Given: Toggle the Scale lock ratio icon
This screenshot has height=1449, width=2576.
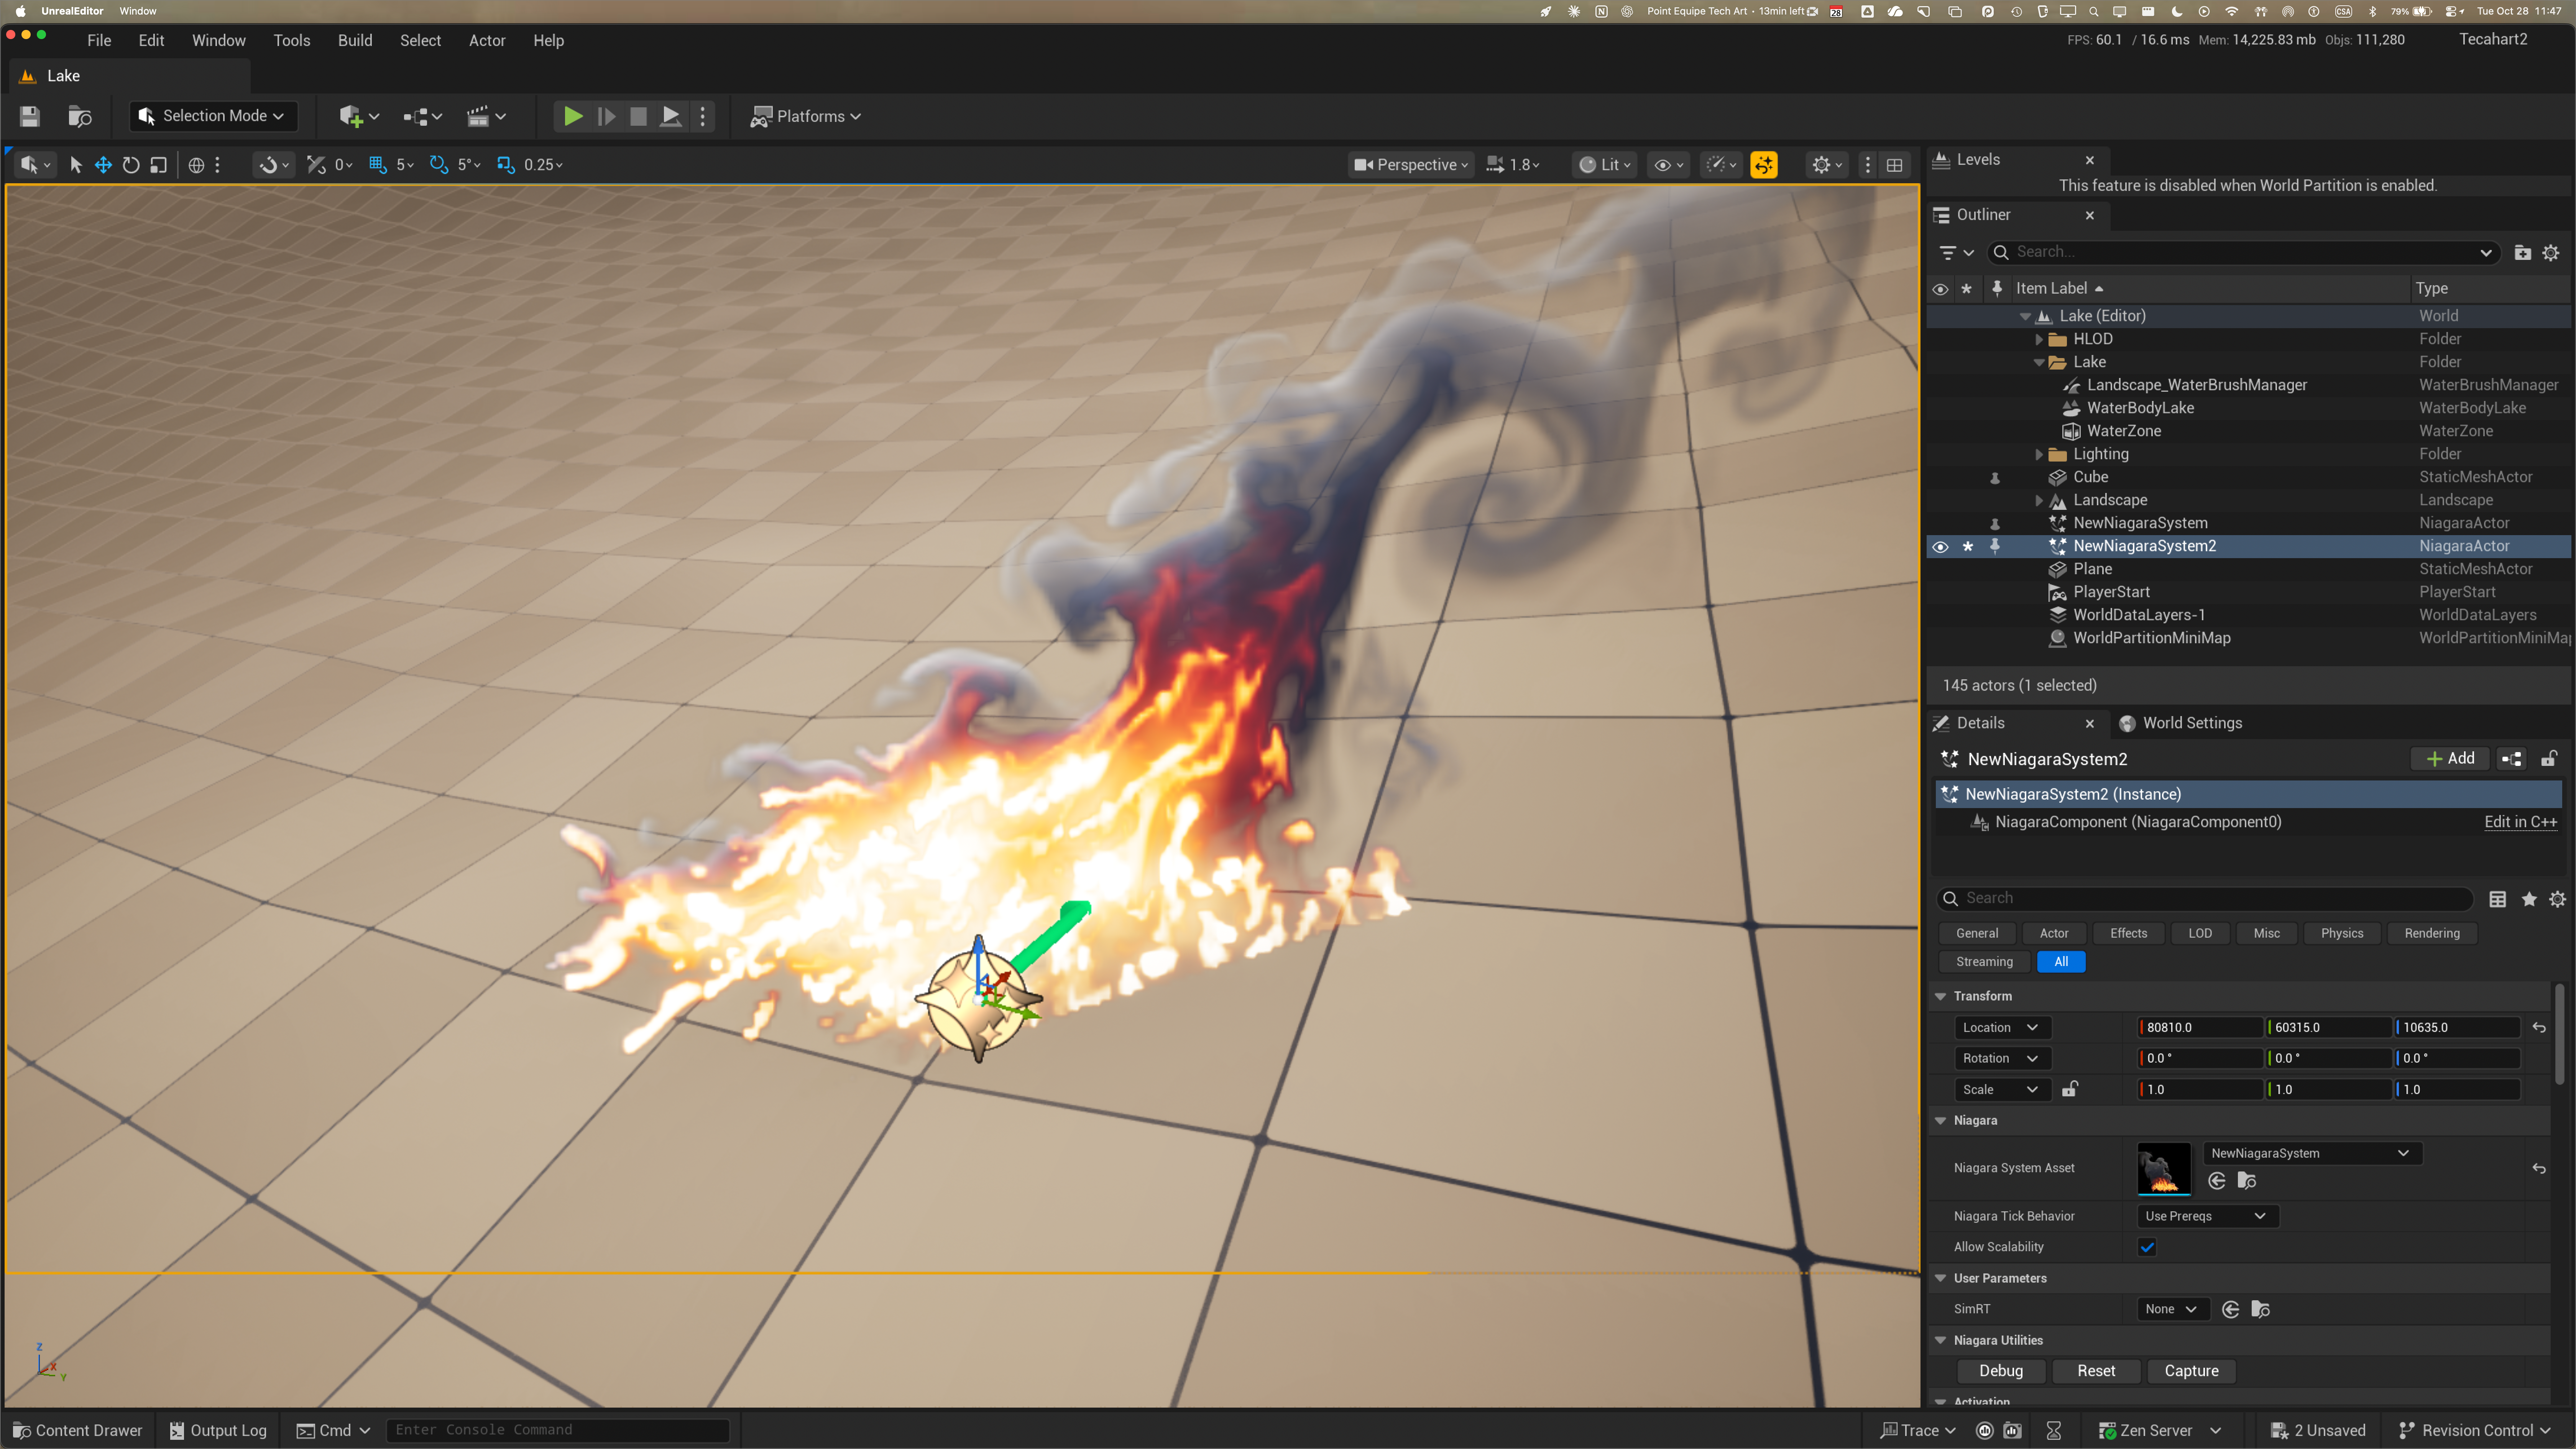Looking at the screenshot, I should tap(2070, 1089).
